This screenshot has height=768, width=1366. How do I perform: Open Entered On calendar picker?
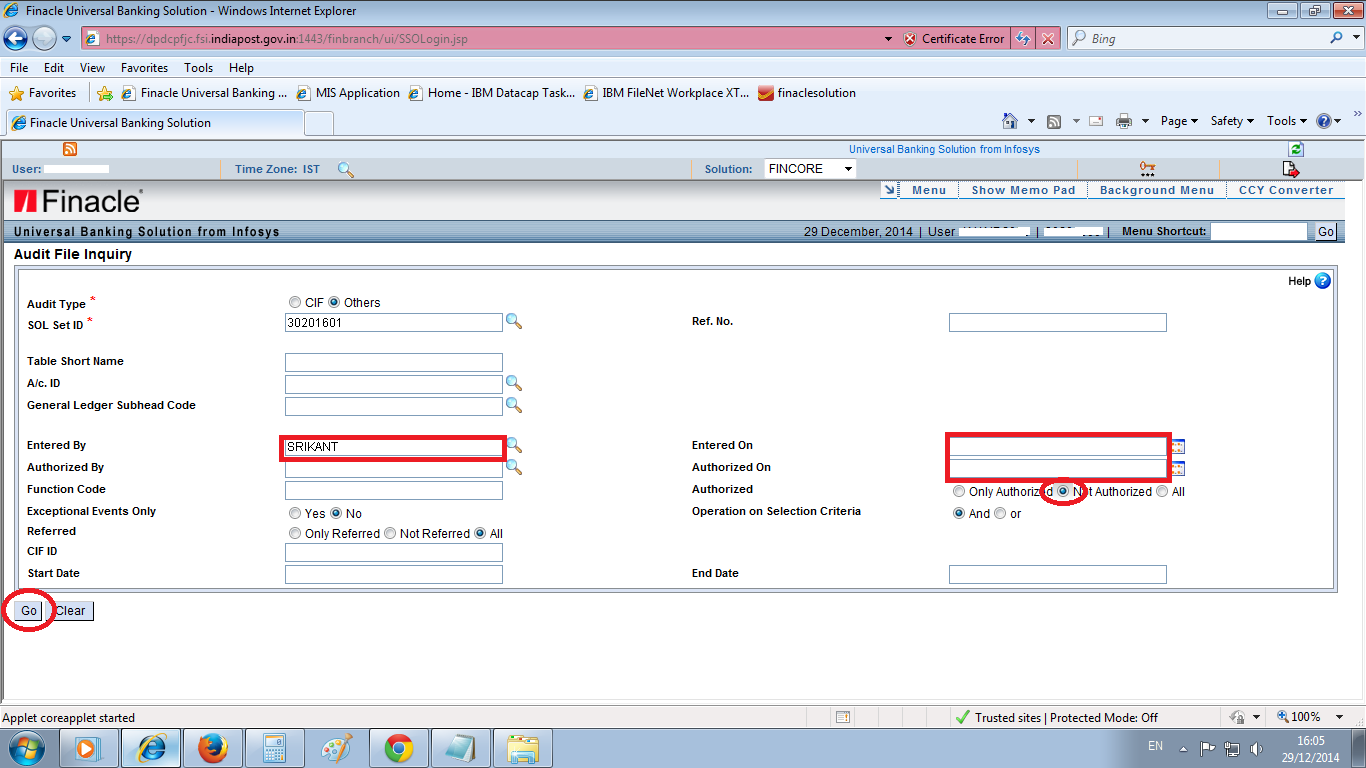pos(1178,446)
